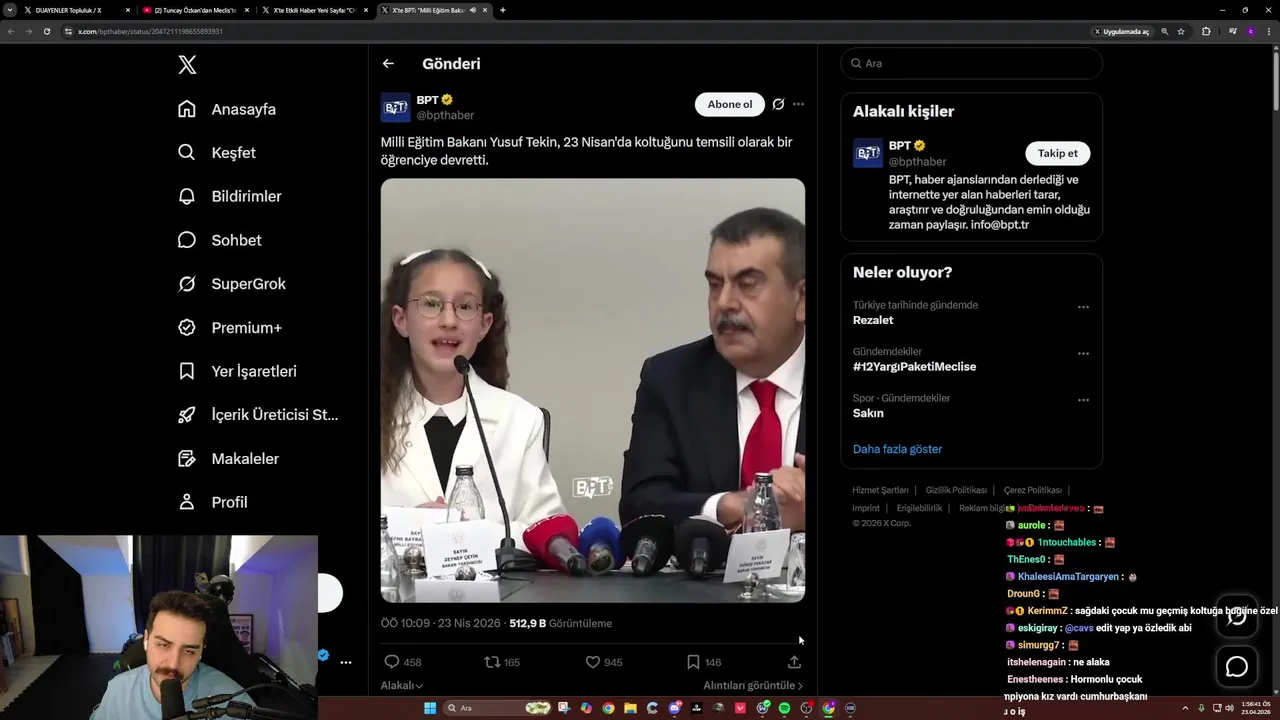This screenshot has width=1280, height=720.
Task: Open more options for Rezalet trend
Action: tap(1083, 307)
